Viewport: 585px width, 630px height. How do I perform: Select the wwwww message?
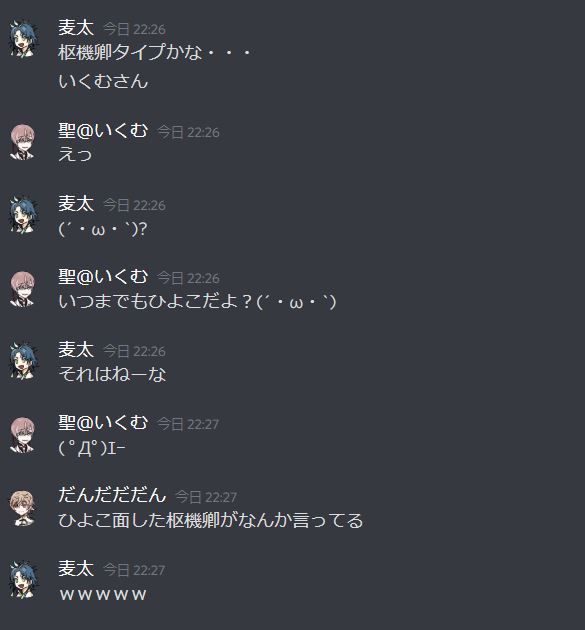[x=103, y=595]
